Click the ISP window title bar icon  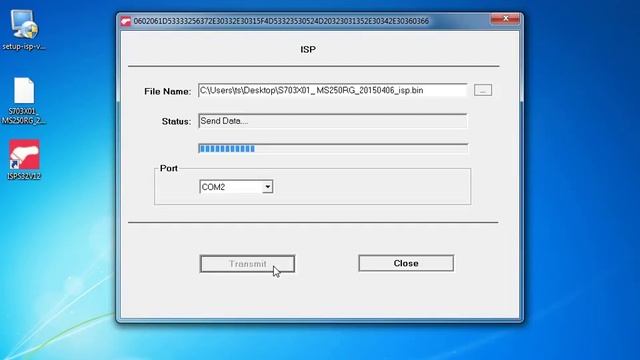126,21
